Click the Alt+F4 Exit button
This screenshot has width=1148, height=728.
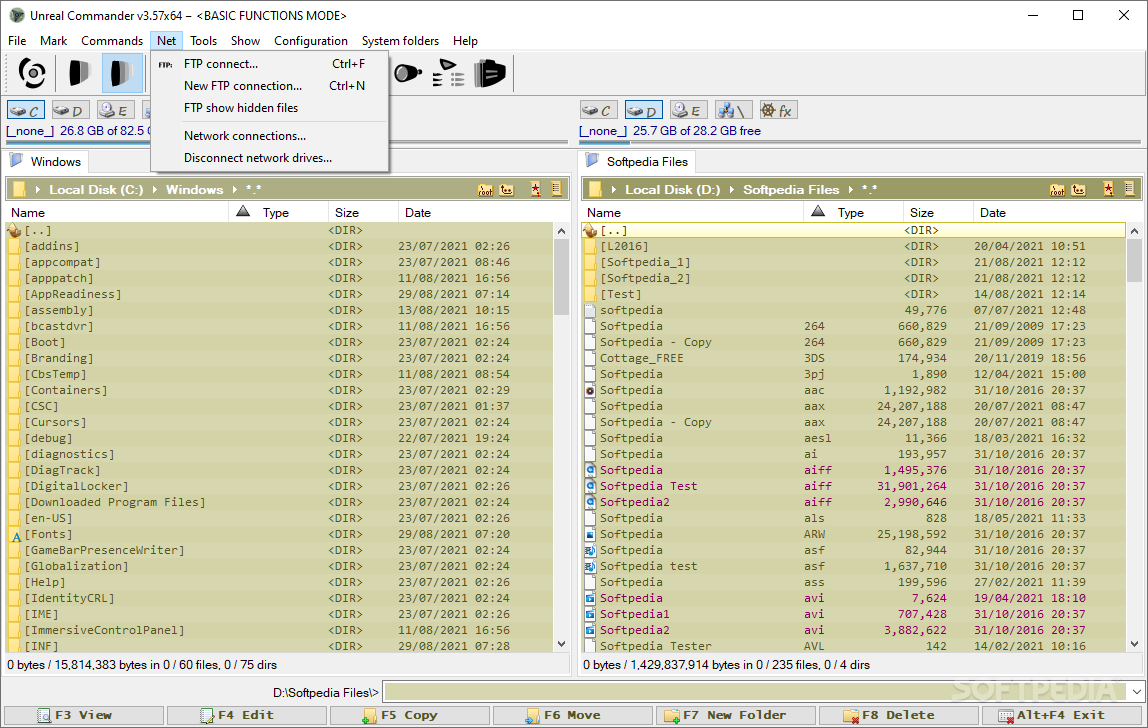pyautogui.click(x=1062, y=715)
